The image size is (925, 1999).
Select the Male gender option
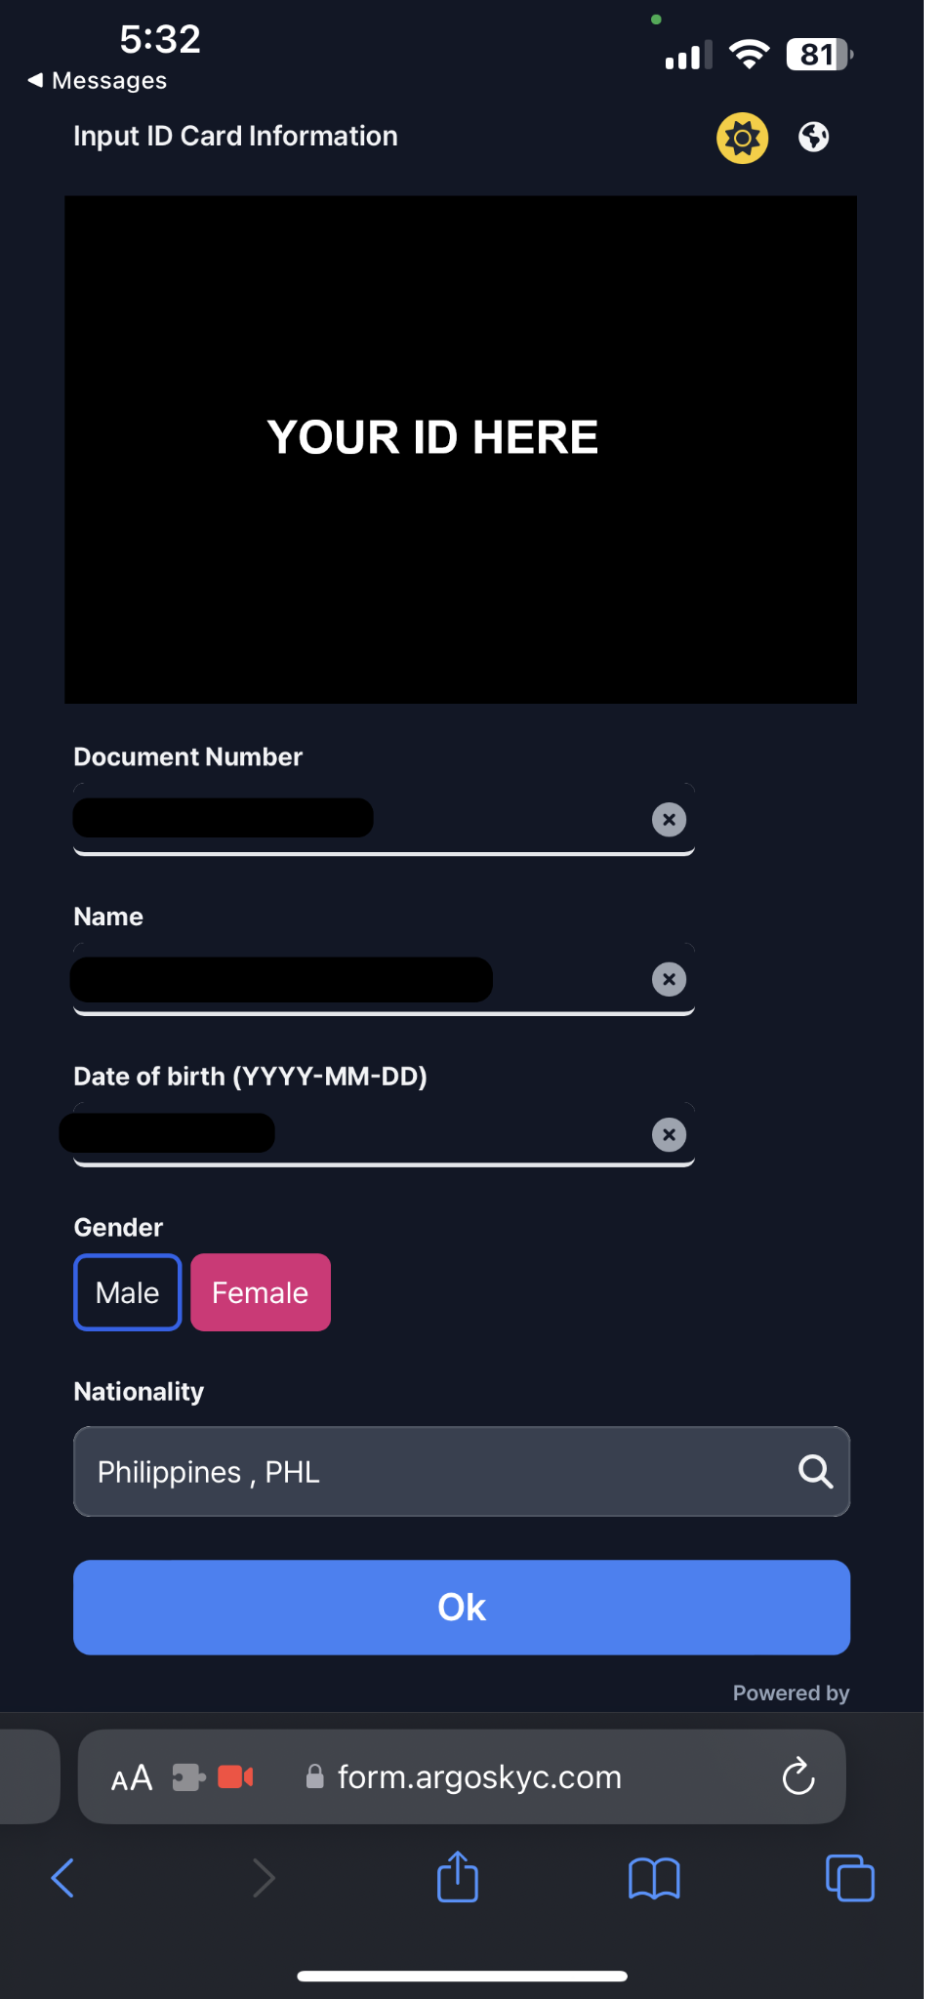(x=127, y=1292)
